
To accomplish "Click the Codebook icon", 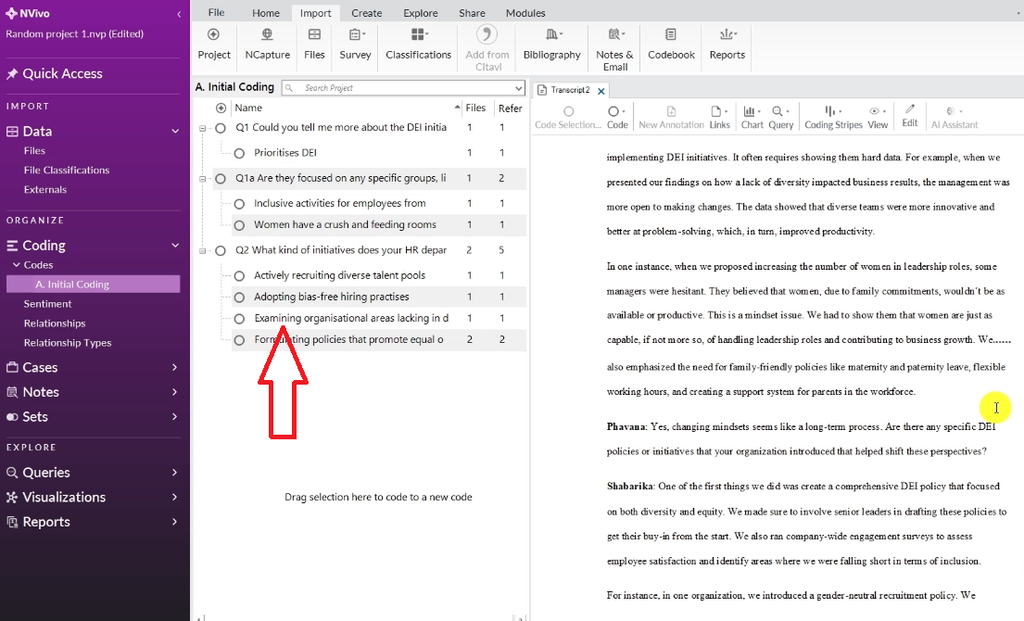I will pos(671,35).
